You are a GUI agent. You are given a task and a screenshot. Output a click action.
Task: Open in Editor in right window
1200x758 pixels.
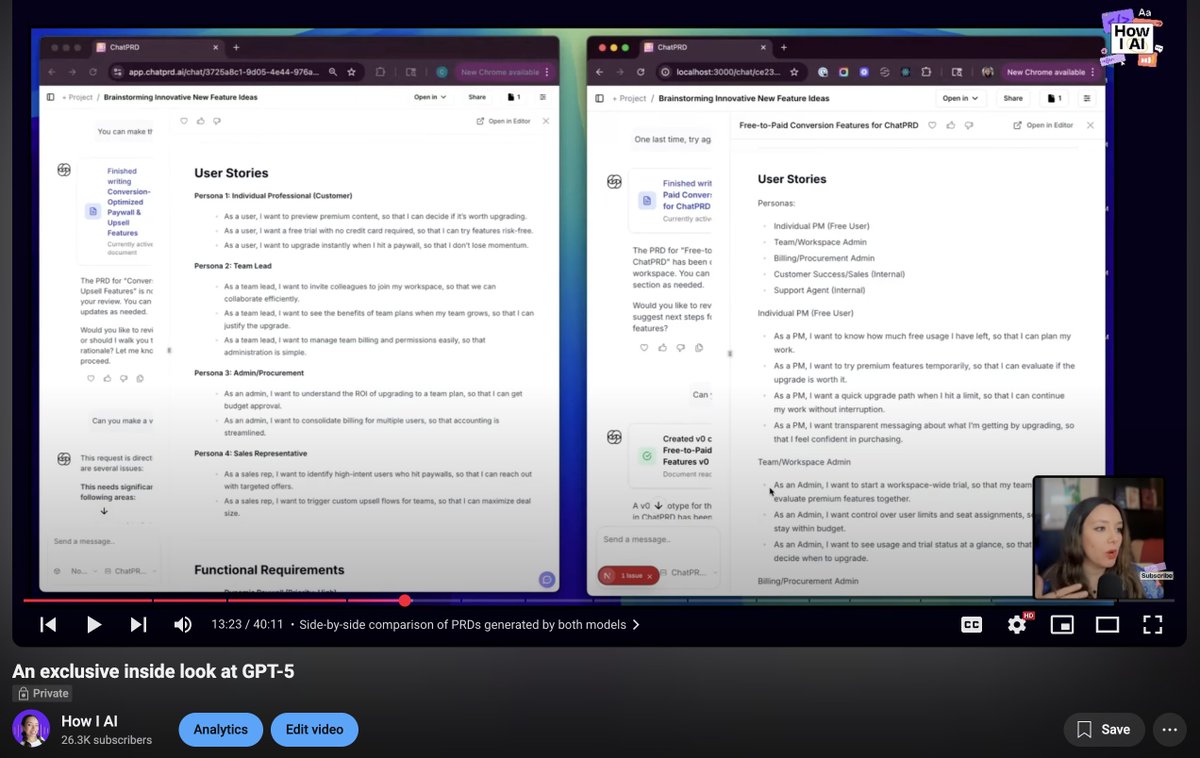click(x=1043, y=125)
